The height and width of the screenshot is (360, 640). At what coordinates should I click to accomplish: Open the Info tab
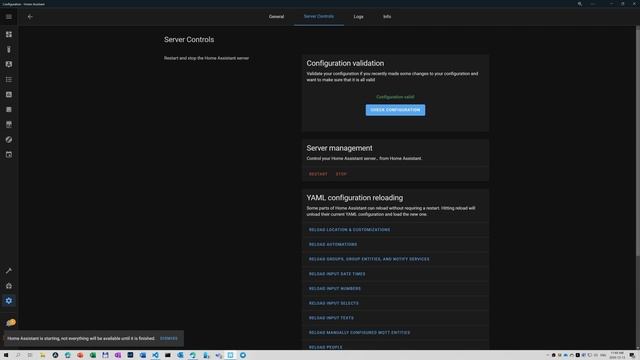coord(387,17)
